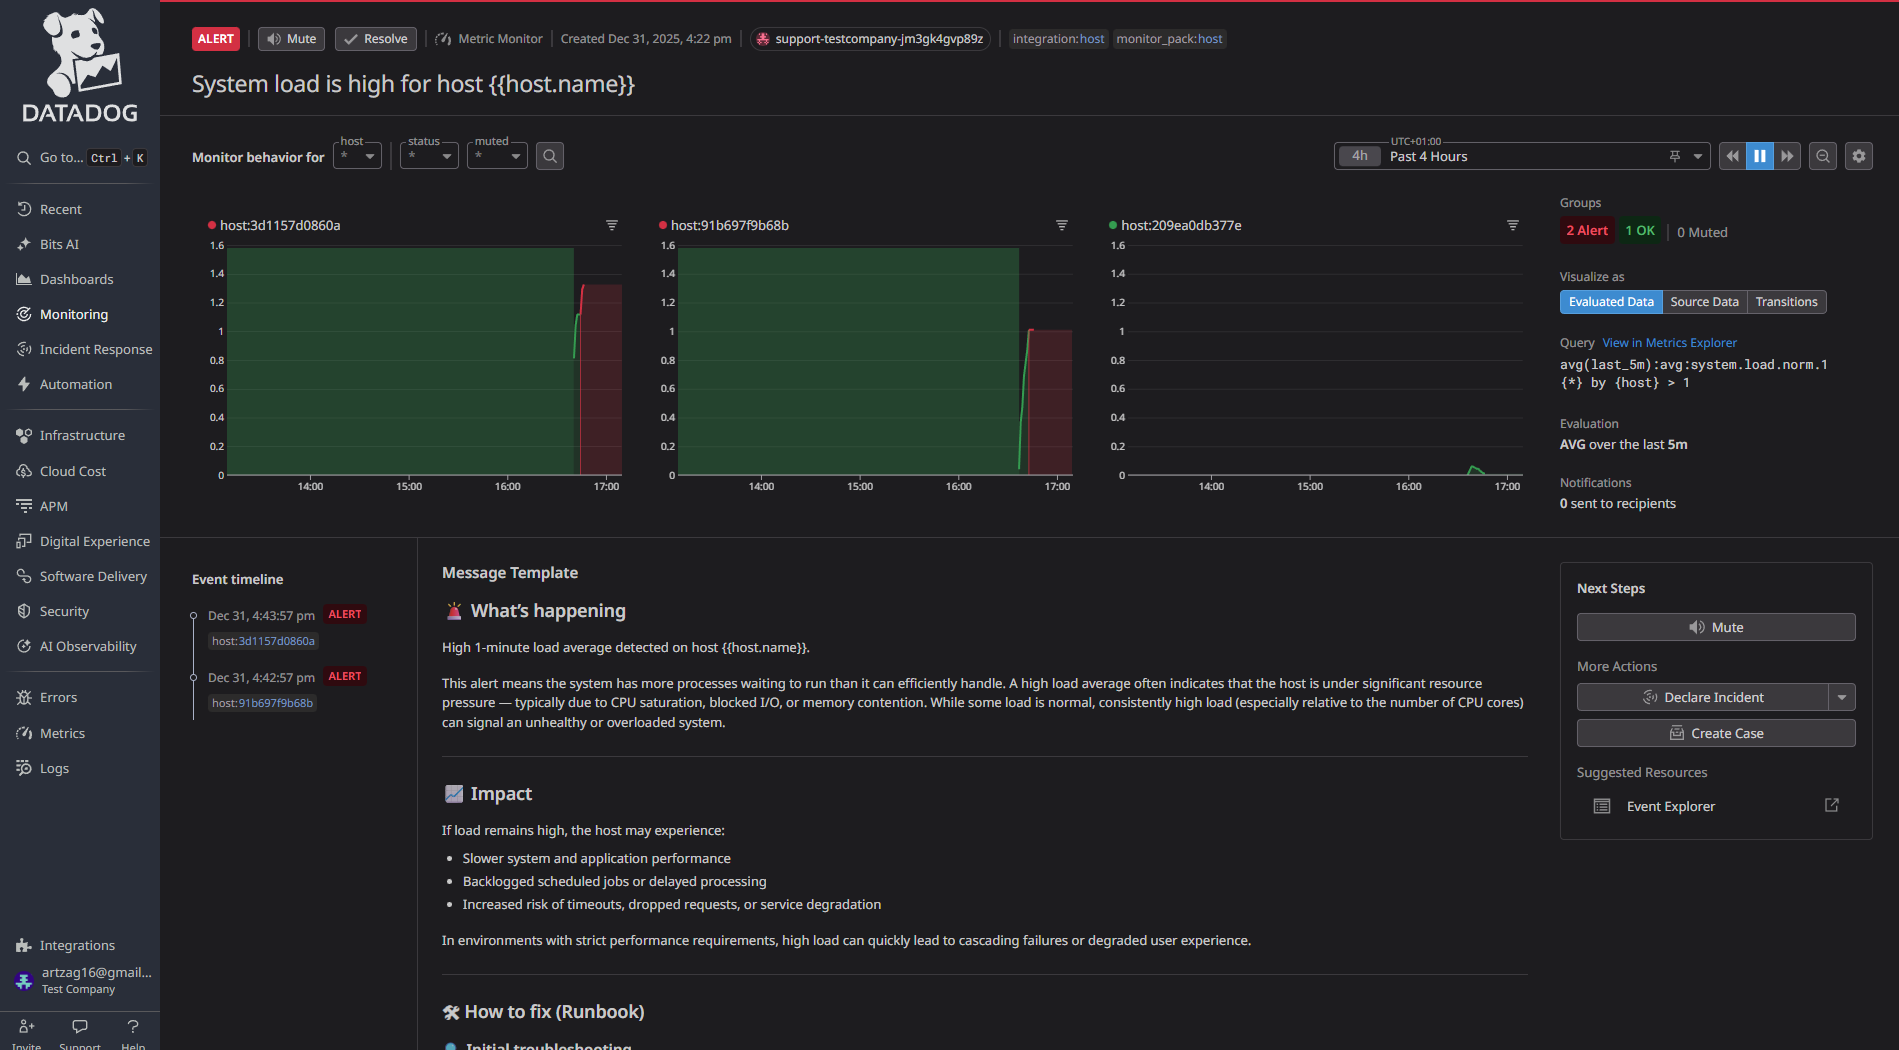The width and height of the screenshot is (1899, 1050).
Task: Click the Cloud Cost sidebar icon
Action: pyautogui.click(x=24, y=471)
